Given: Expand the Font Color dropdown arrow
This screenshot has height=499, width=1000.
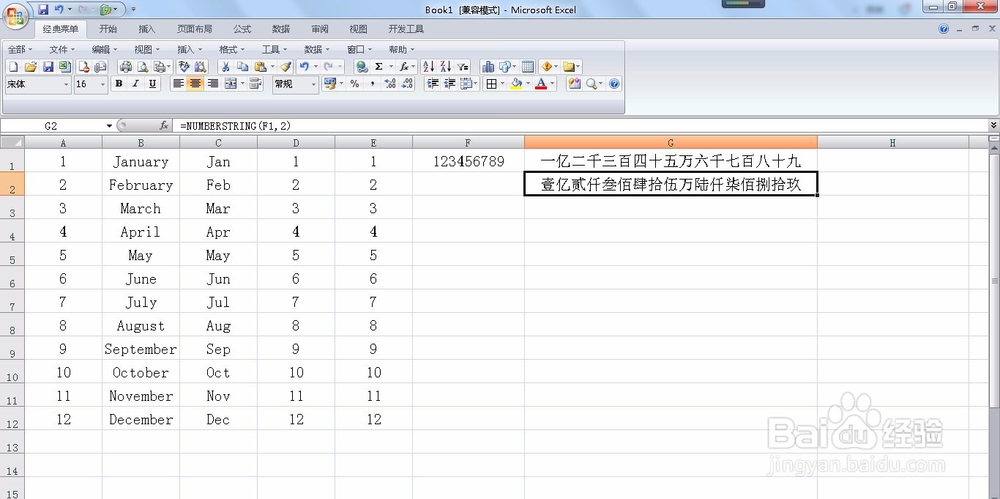Looking at the screenshot, I should coord(552,84).
